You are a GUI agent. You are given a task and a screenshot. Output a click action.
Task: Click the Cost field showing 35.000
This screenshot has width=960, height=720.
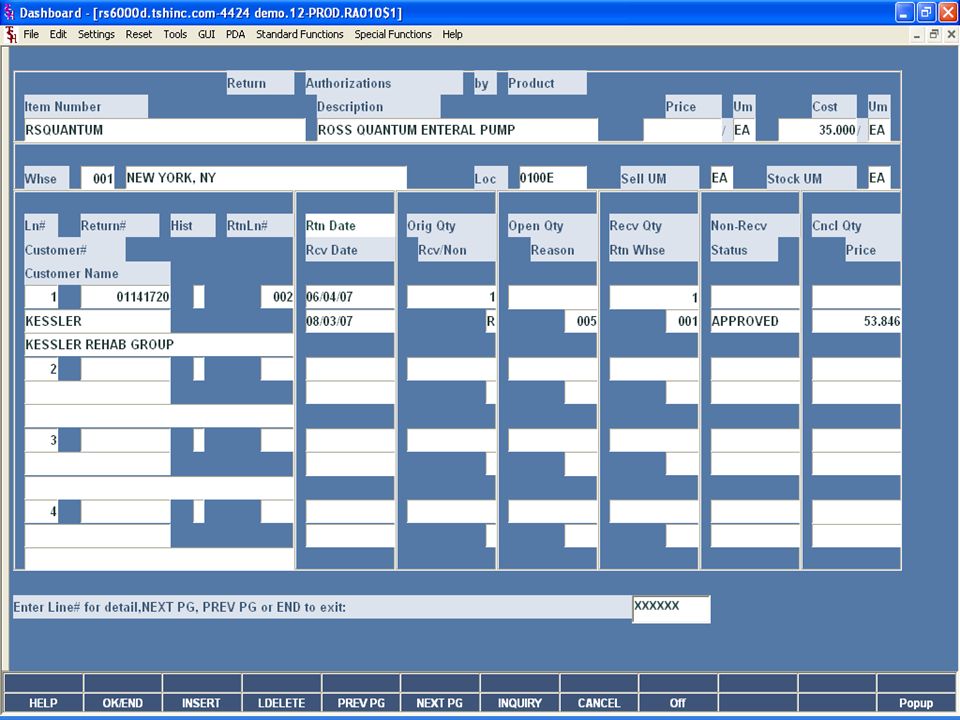pos(817,130)
